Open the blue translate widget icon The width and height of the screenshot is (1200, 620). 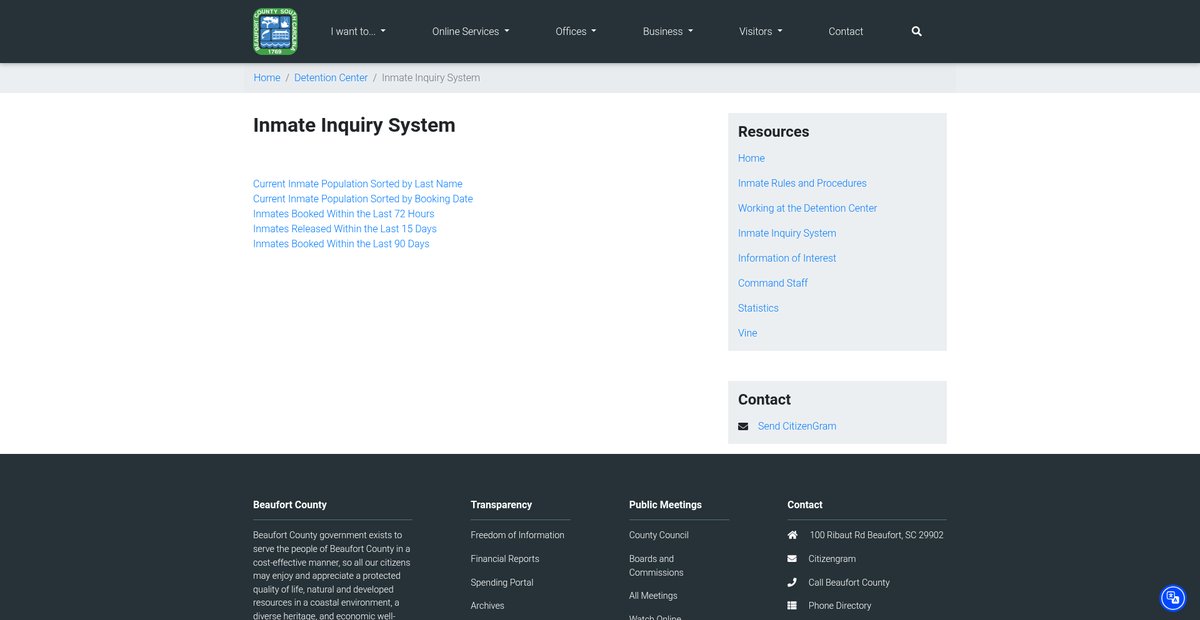1172,598
